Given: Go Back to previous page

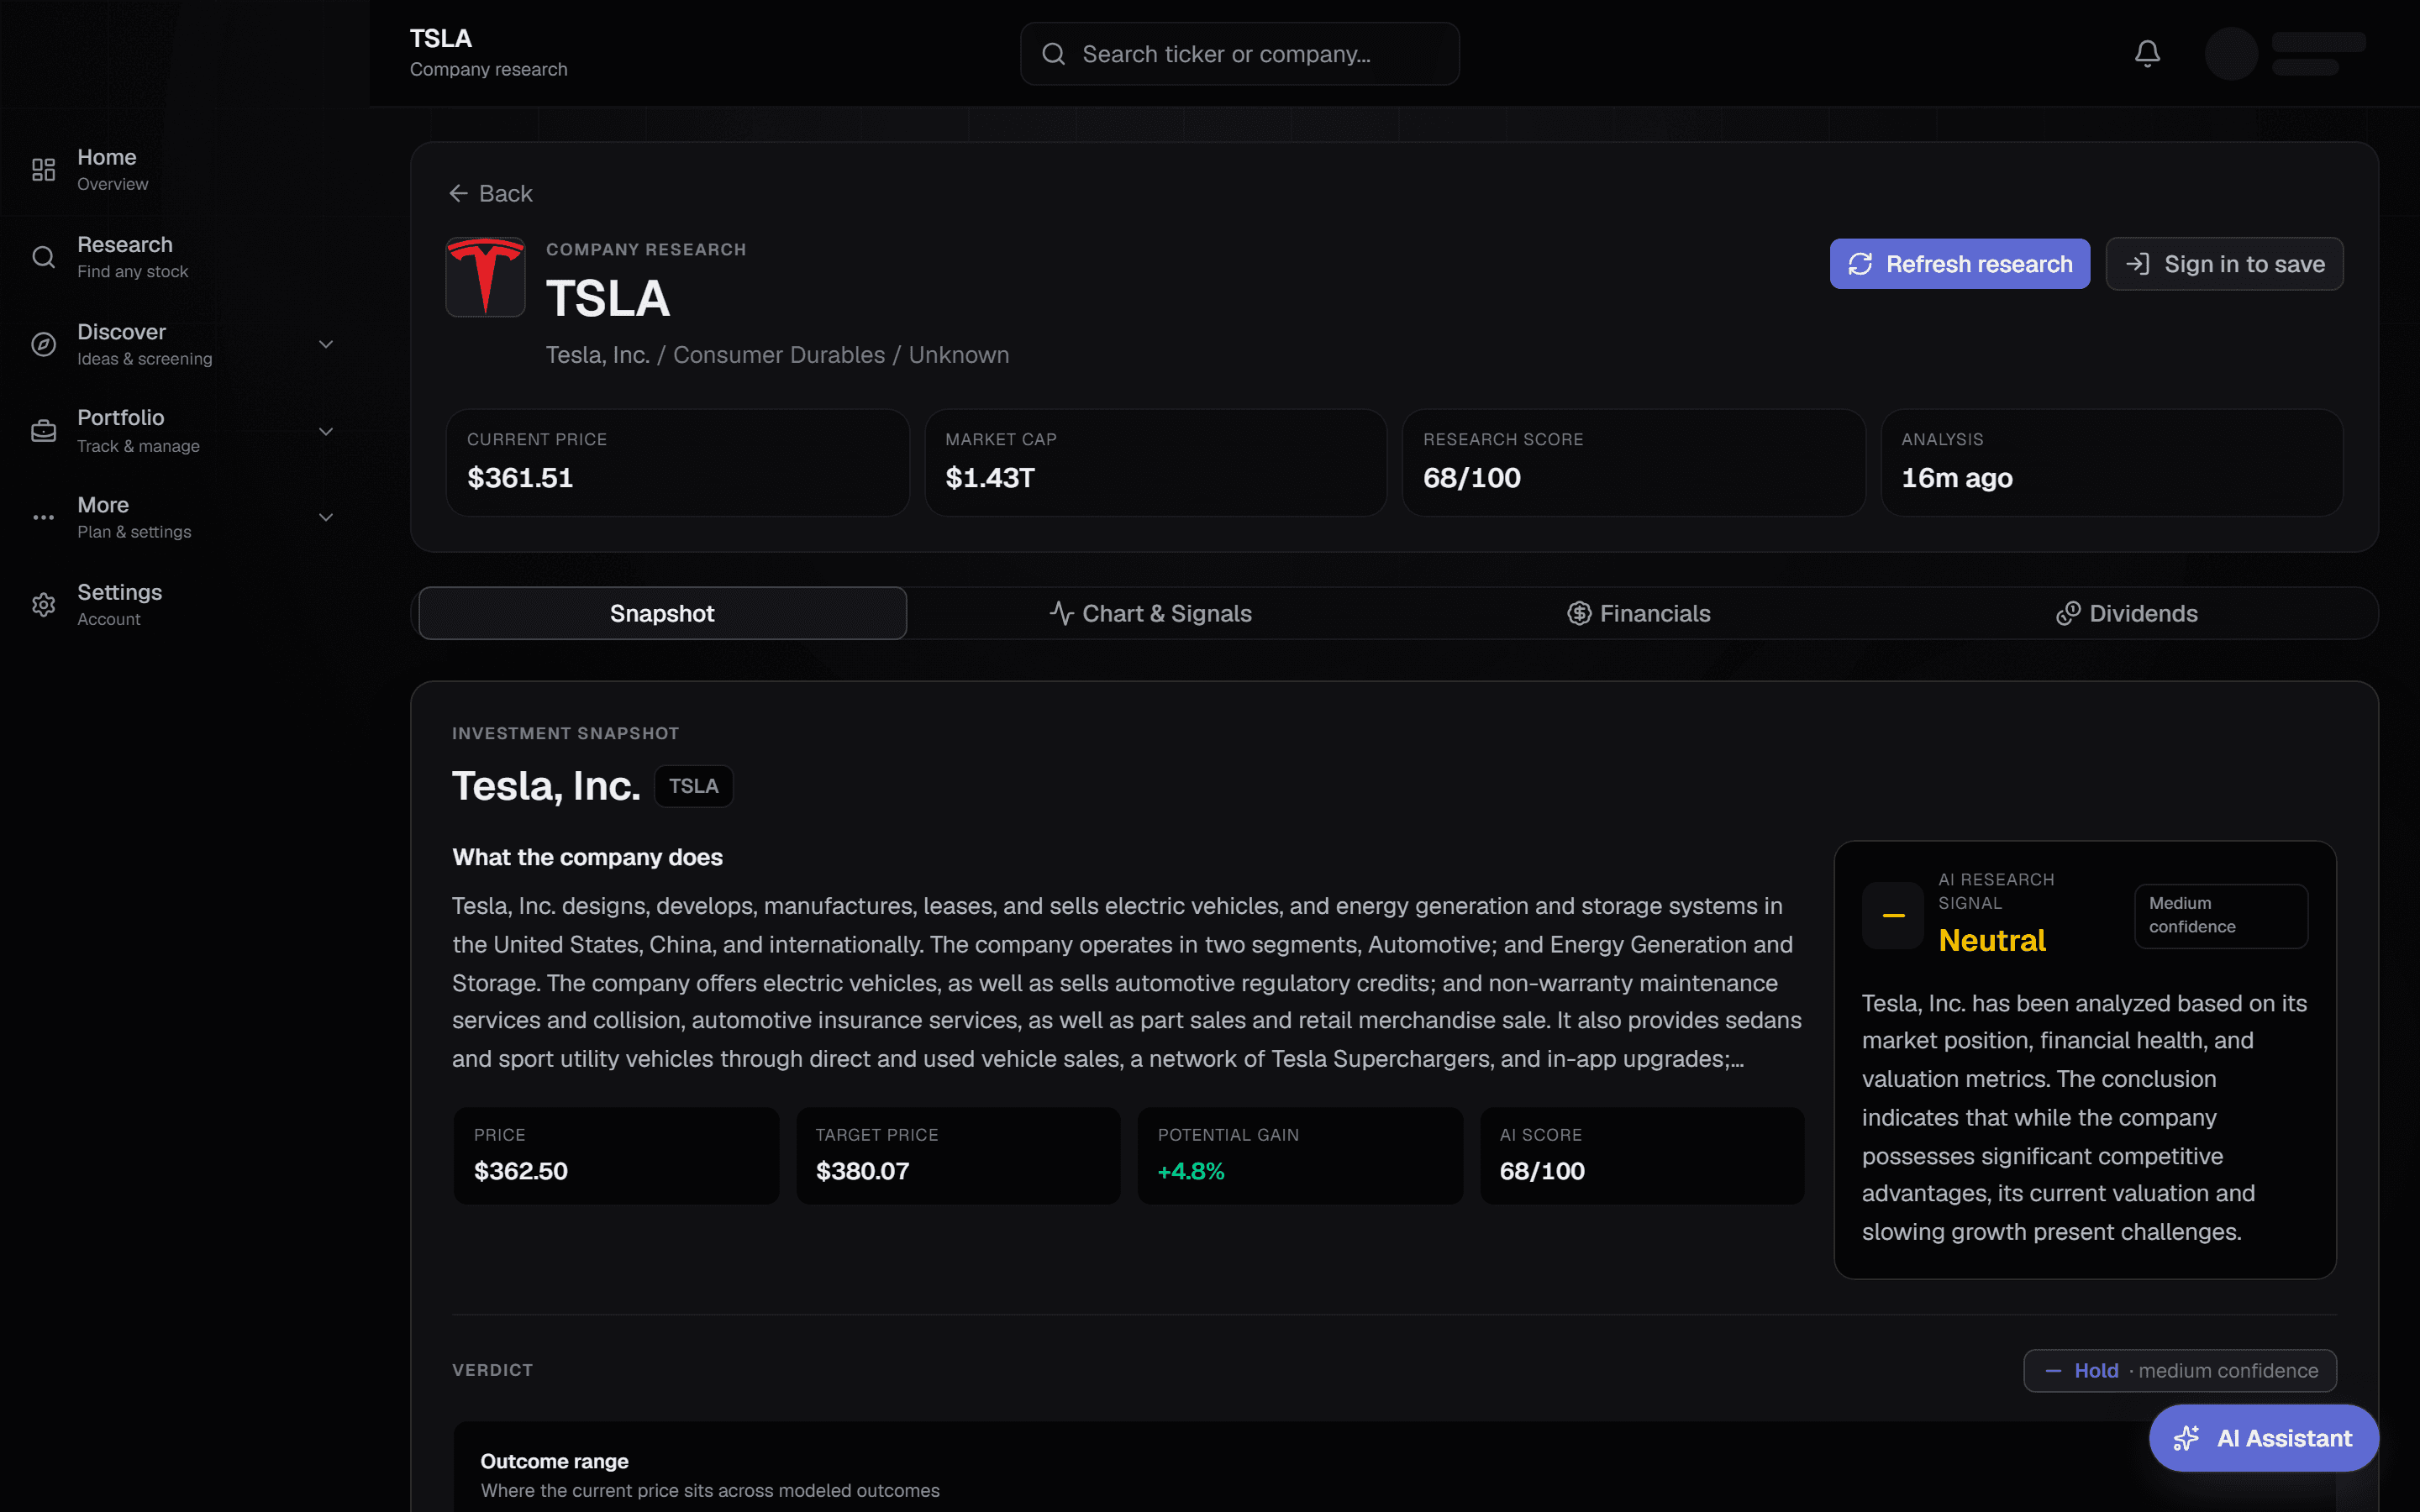Looking at the screenshot, I should (491, 193).
